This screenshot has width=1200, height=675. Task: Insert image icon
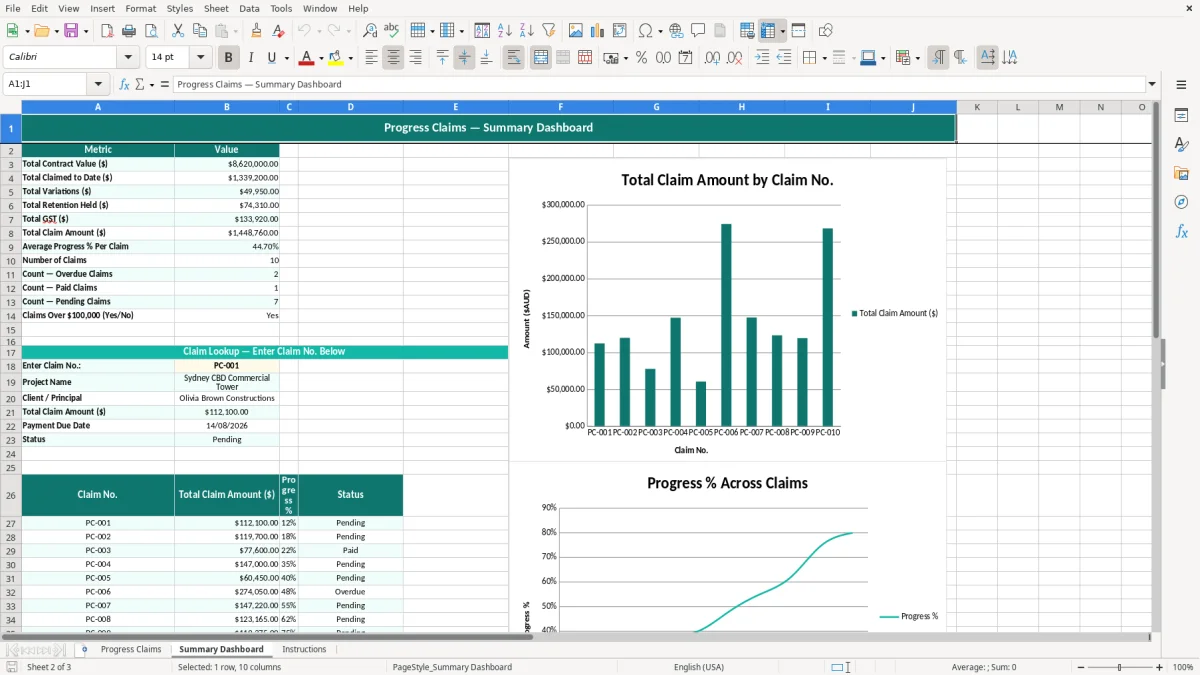pos(576,31)
